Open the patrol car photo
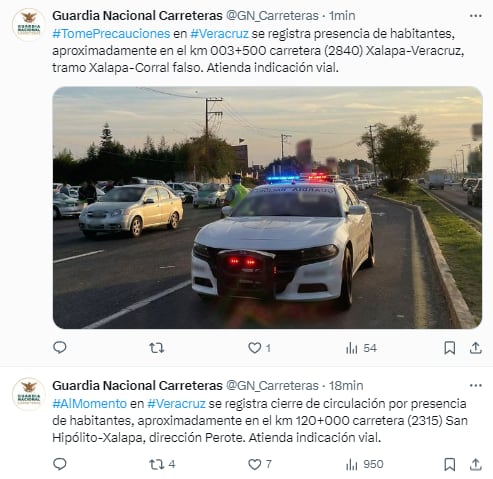This screenshot has width=493, height=479. (x=267, y=207)
